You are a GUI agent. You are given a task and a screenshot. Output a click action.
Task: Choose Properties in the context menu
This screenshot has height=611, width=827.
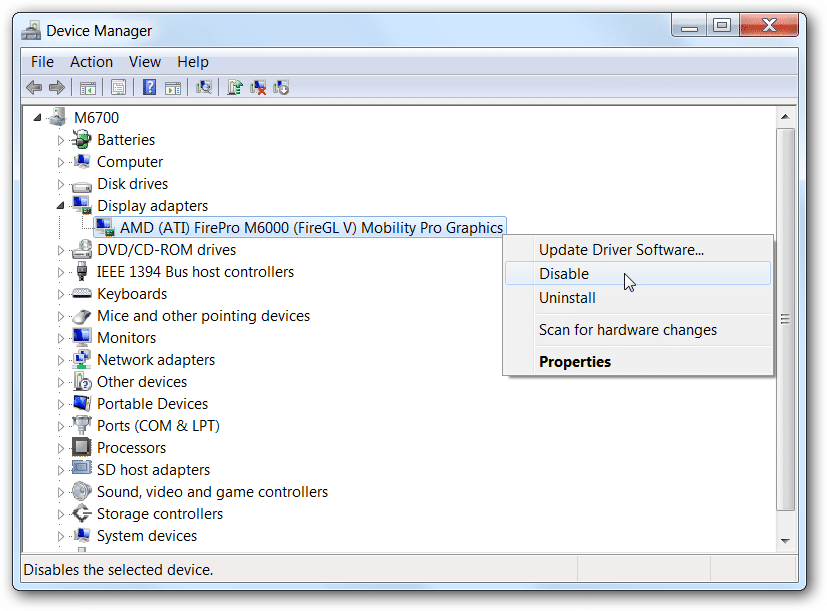click(575, 362)
